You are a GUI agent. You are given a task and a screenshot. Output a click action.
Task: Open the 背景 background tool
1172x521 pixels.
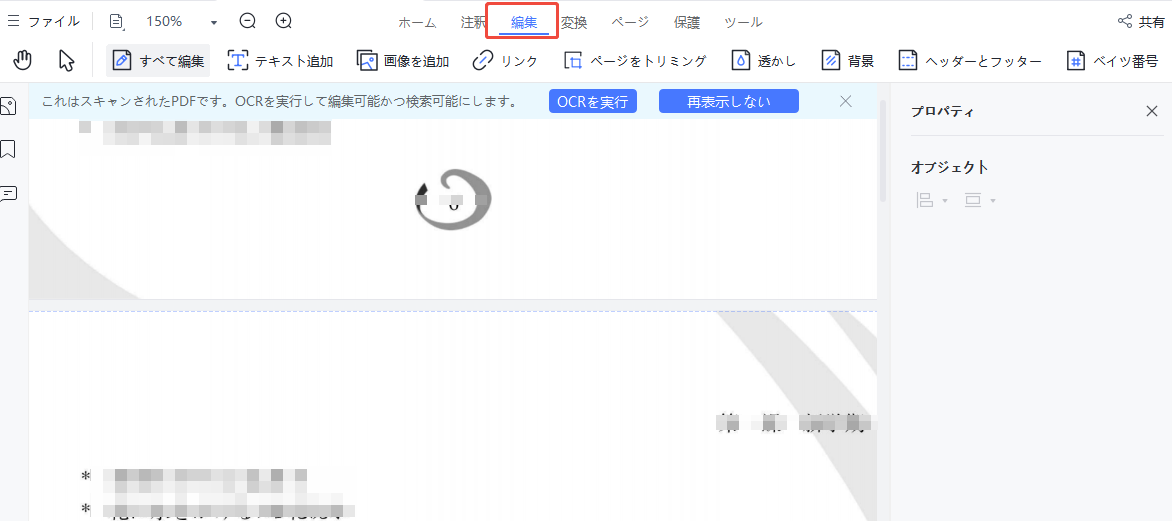(x=848, y=61)
